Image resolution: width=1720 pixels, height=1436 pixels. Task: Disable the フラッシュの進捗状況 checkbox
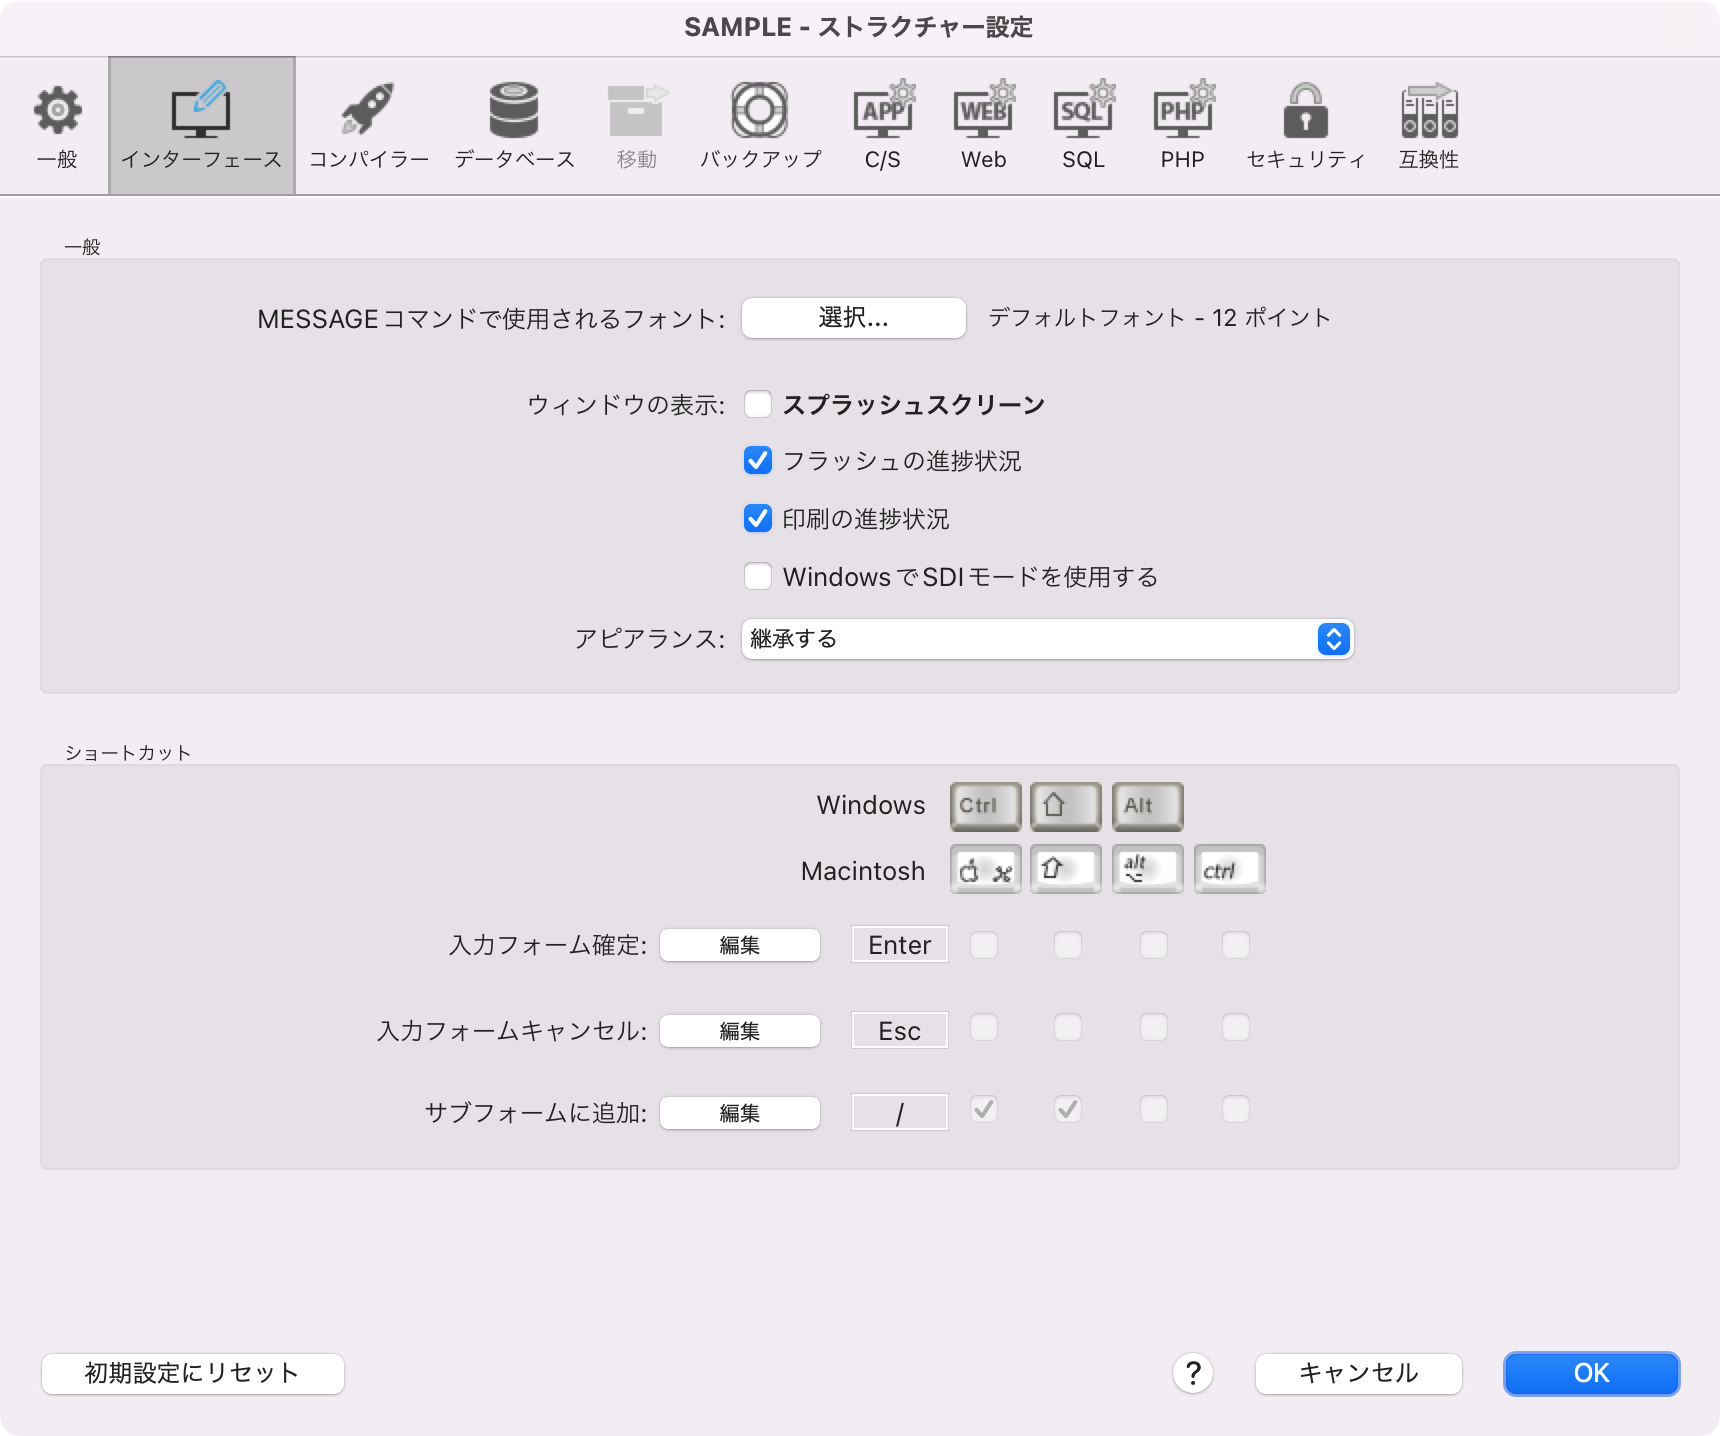point(758,460)
